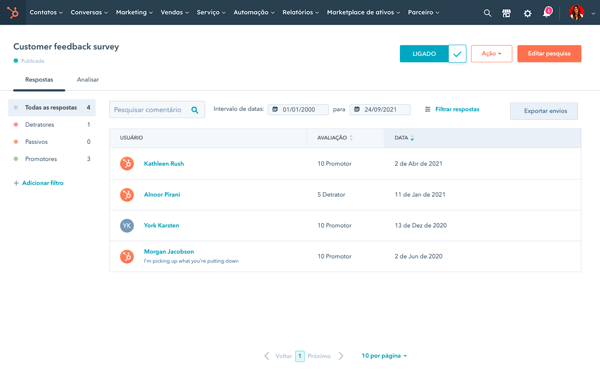
Task: Open the user profile avatar menu
Action: (x=577, y=13)
